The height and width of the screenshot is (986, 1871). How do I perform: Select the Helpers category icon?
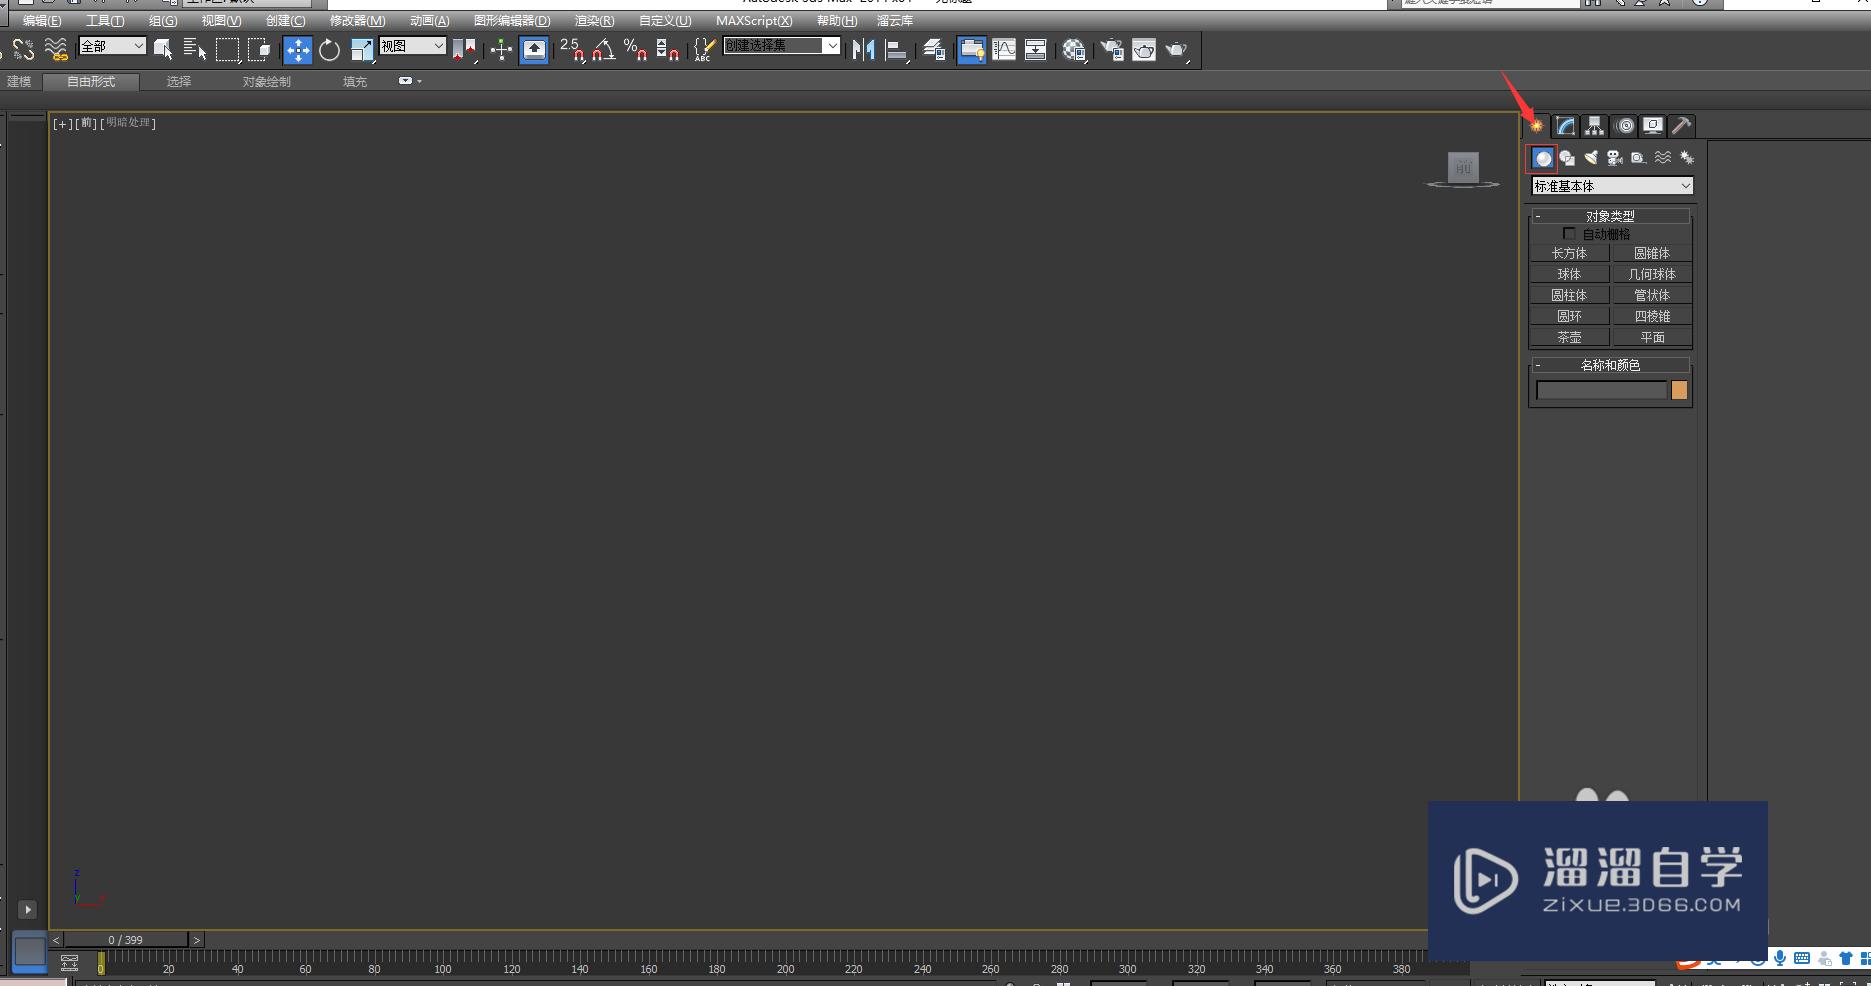[x=1638, y=158]
